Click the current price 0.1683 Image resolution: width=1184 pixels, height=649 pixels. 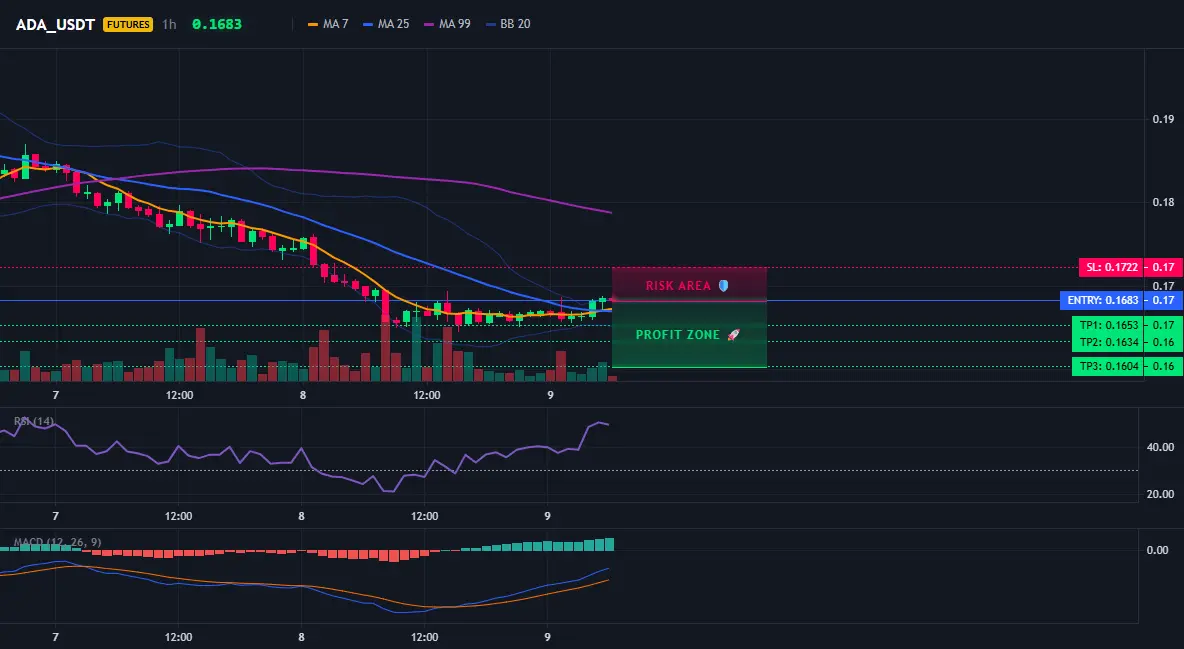(x=217, y=24)
